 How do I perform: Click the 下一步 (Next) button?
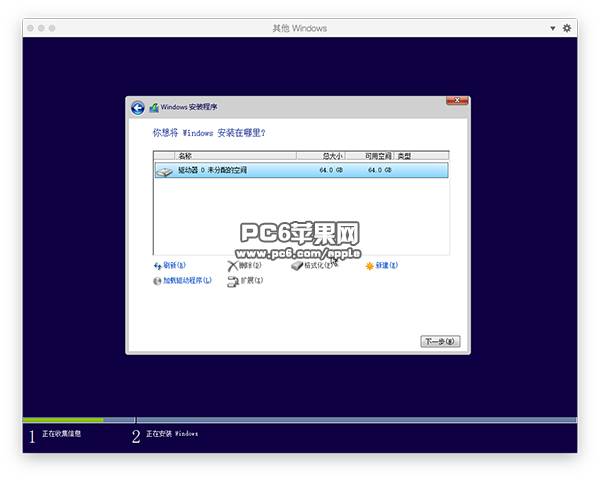pos(440,341)
